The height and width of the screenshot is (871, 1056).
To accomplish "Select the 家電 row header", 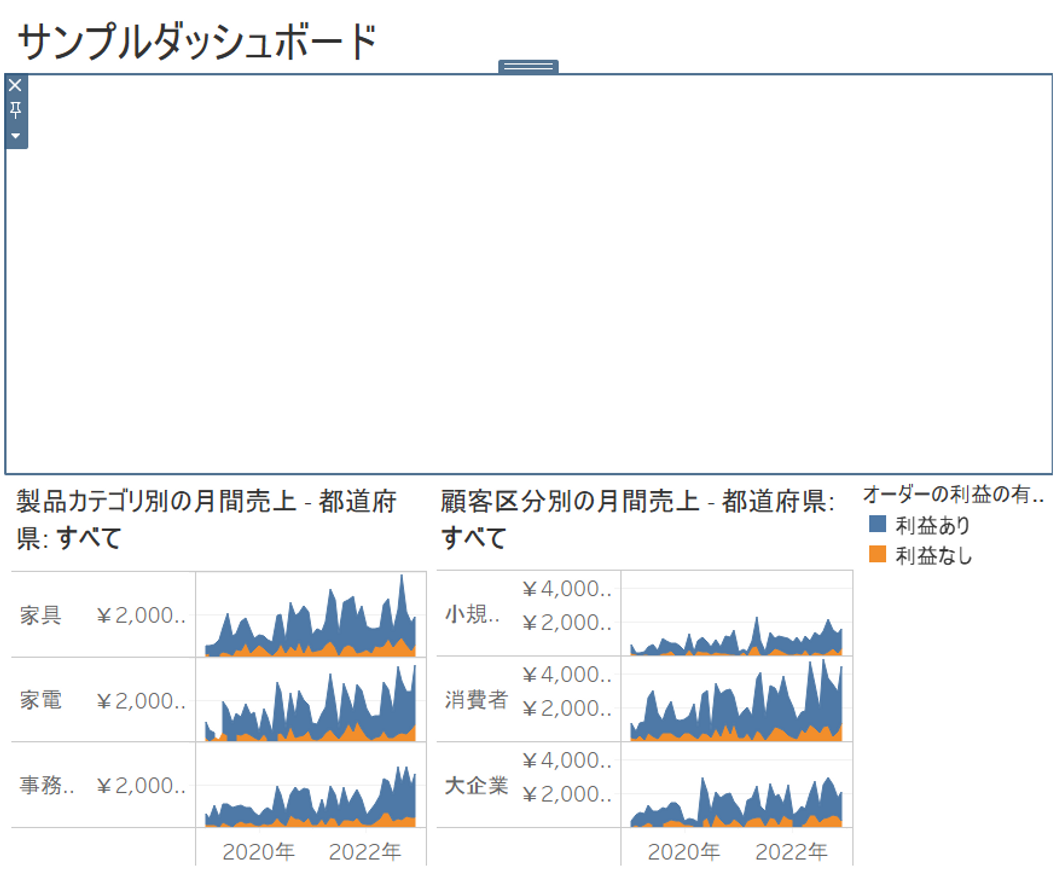I will [40, 700].
